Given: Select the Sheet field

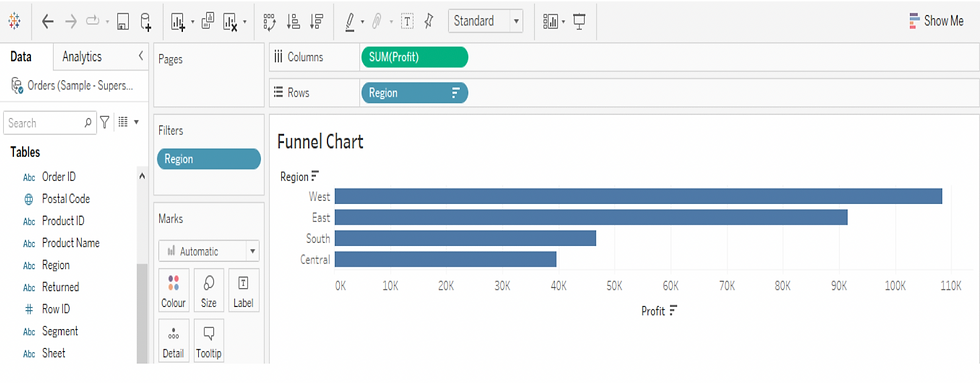Looking at the screenshot, I should pyautogui.click(x=54, y=353).
